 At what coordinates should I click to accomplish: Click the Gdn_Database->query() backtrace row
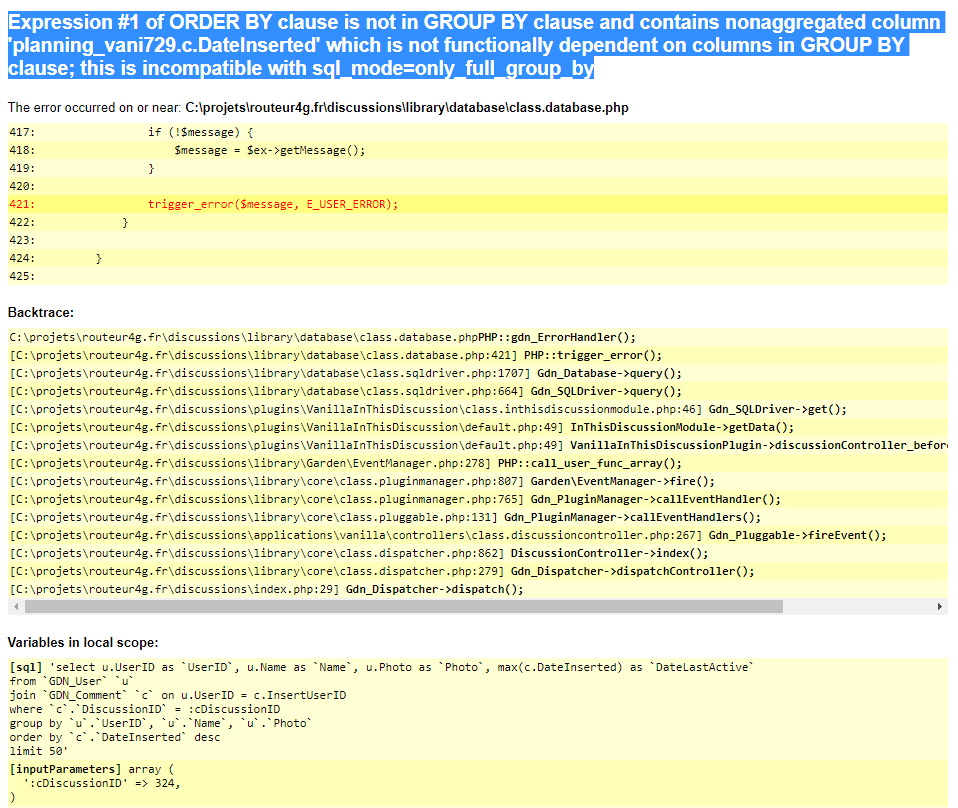pos(478,373)
